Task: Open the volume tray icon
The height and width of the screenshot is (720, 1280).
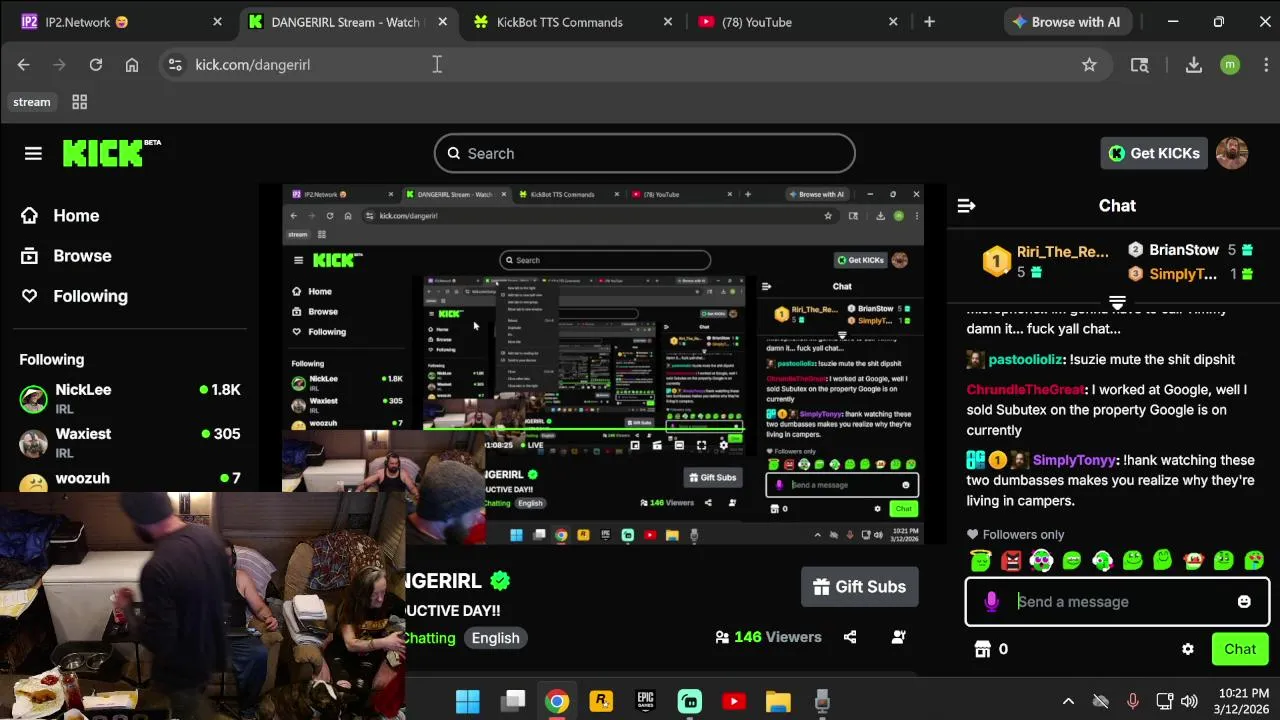Action: click(x=1189, y=702)
